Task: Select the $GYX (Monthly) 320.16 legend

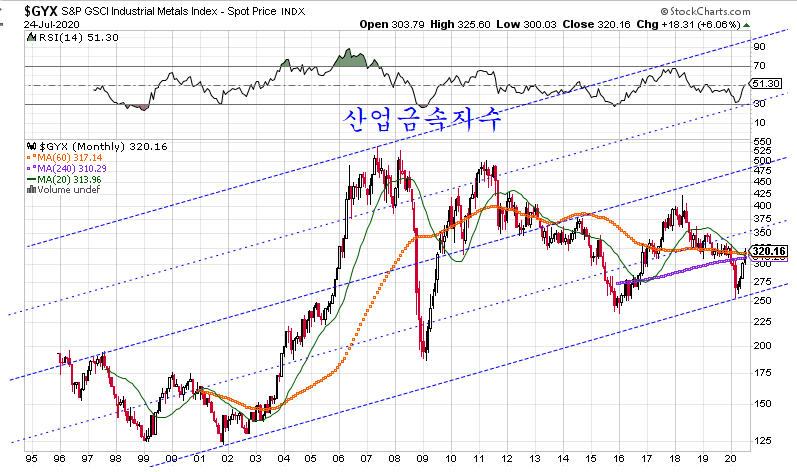Action: 103,146
